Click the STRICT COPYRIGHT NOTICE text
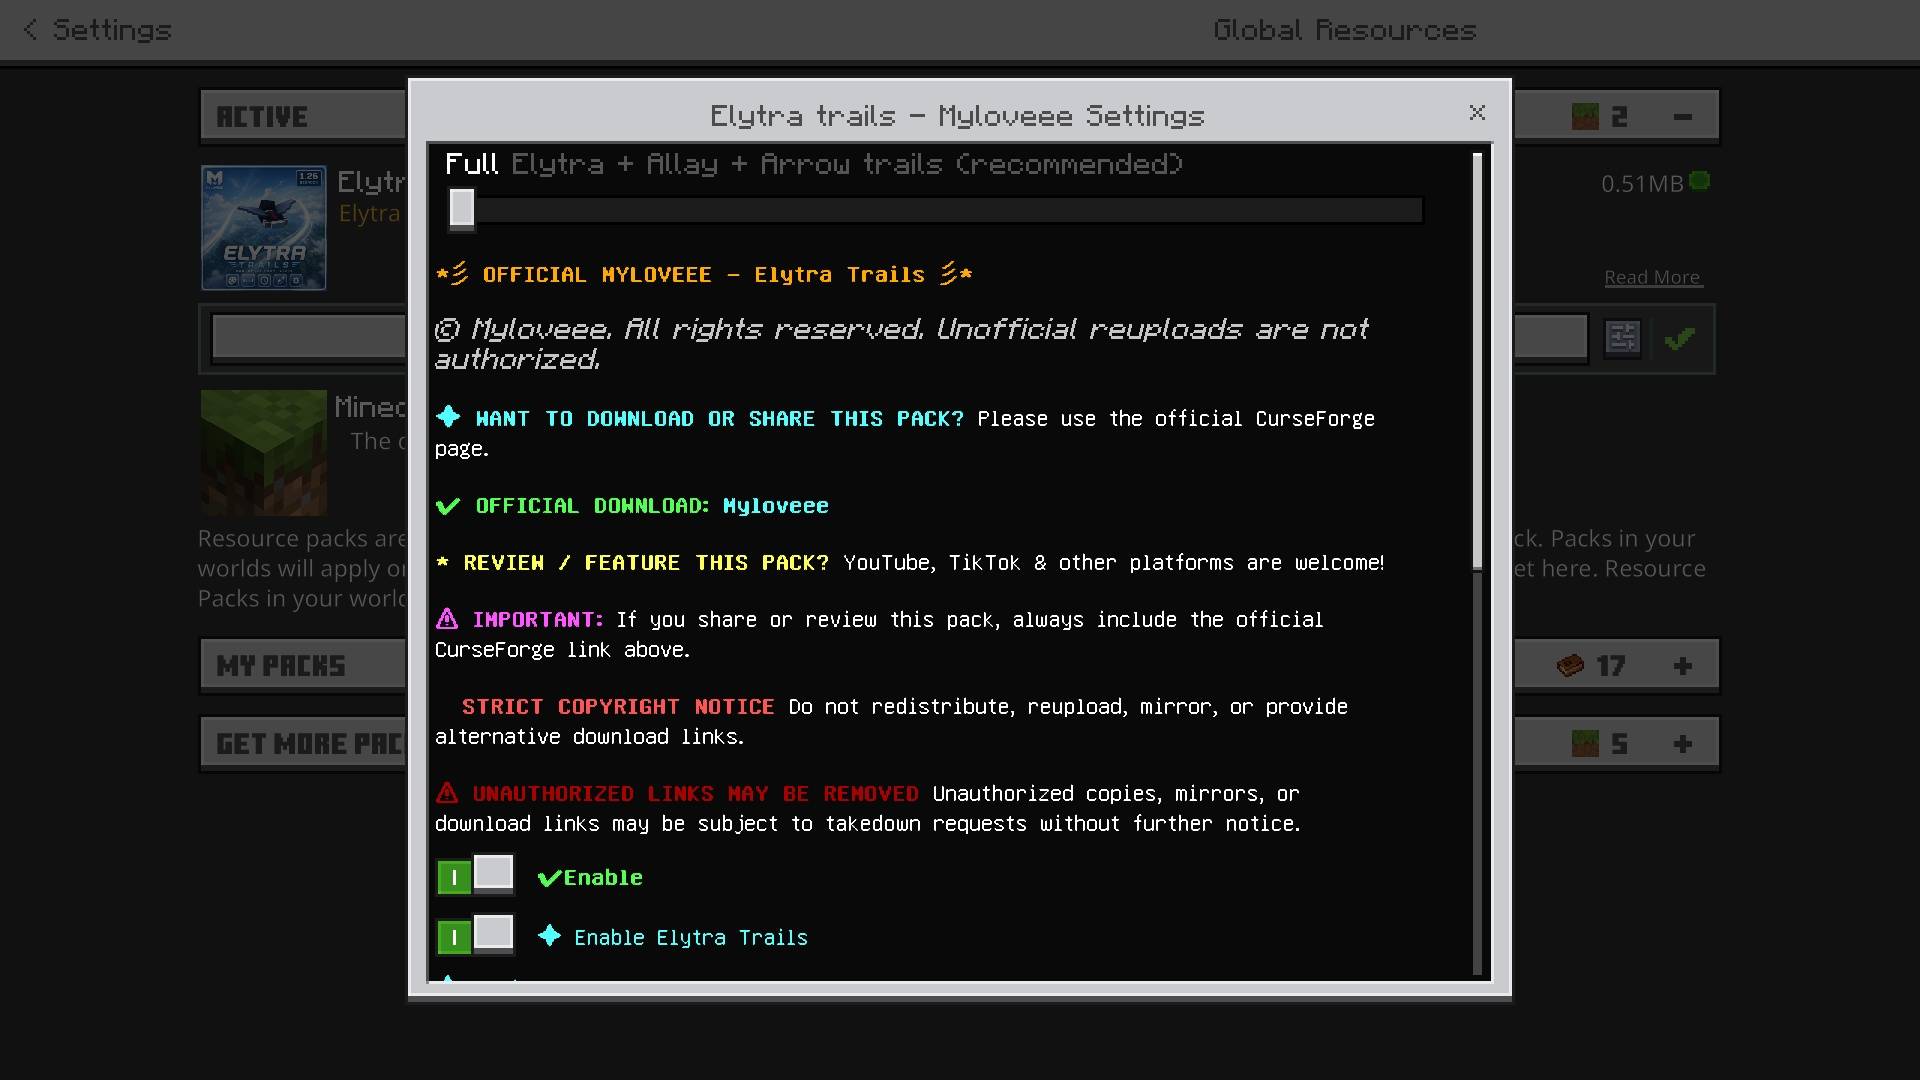Image resolution: width=1920 pixels, height=1080 pixels. 617,707
